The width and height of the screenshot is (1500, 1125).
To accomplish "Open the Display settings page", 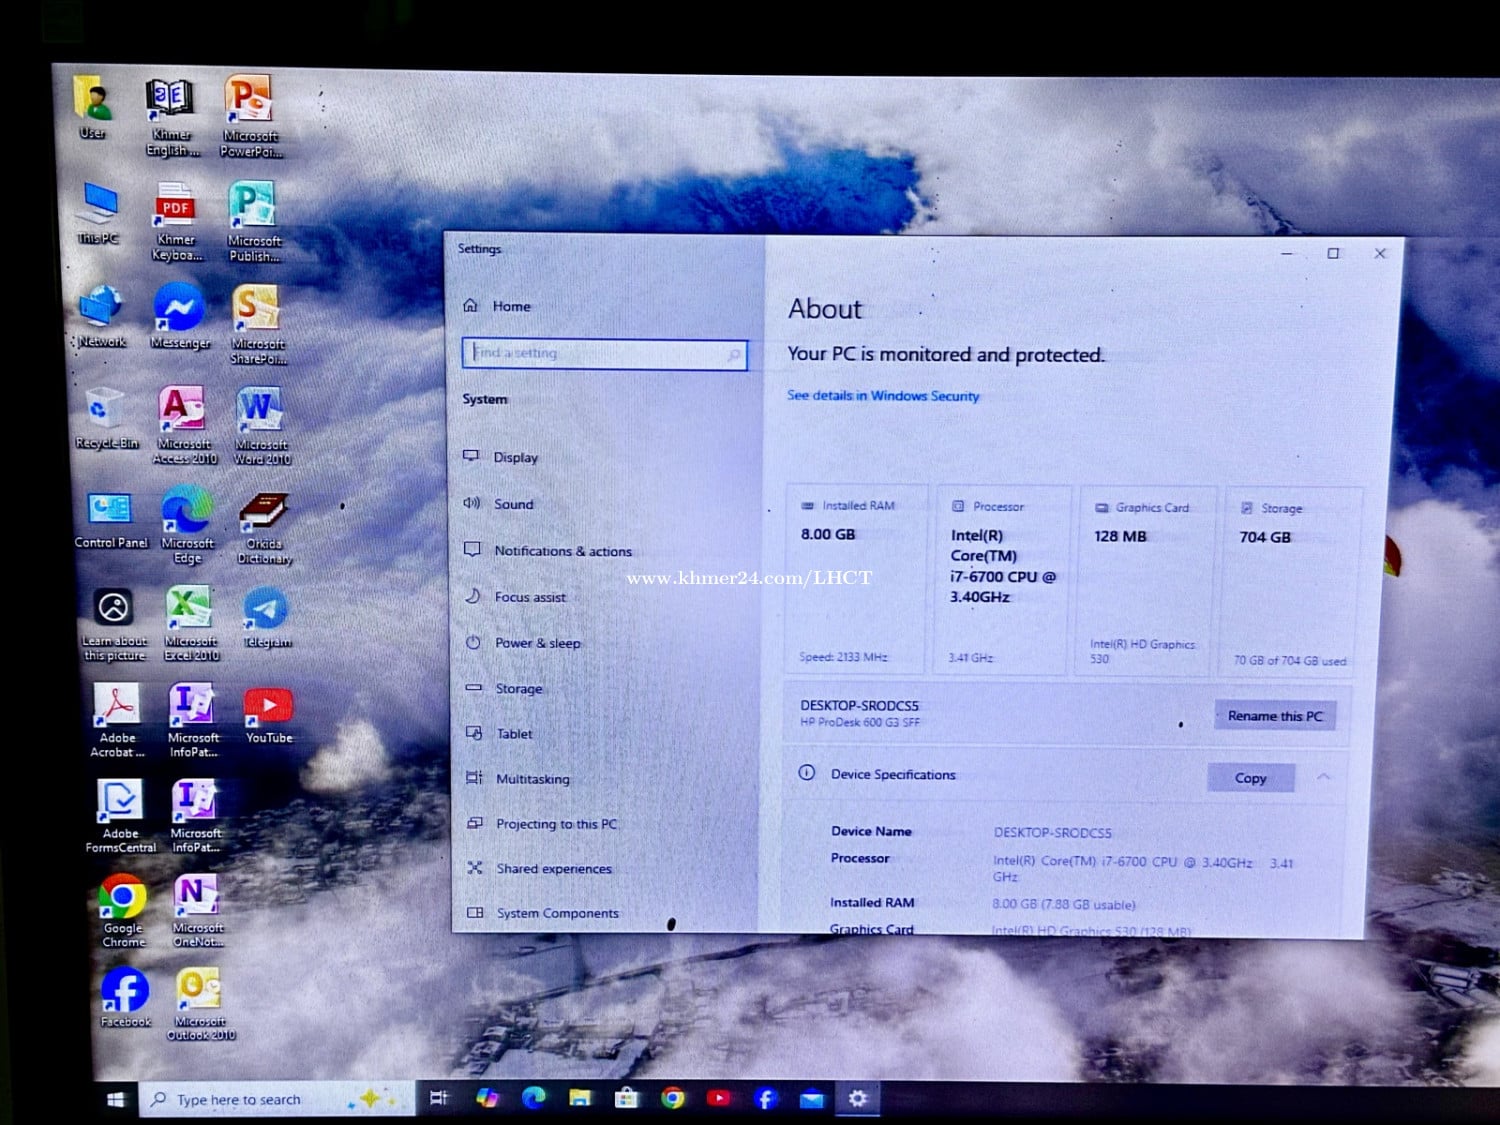I will (x=515, y=457).
